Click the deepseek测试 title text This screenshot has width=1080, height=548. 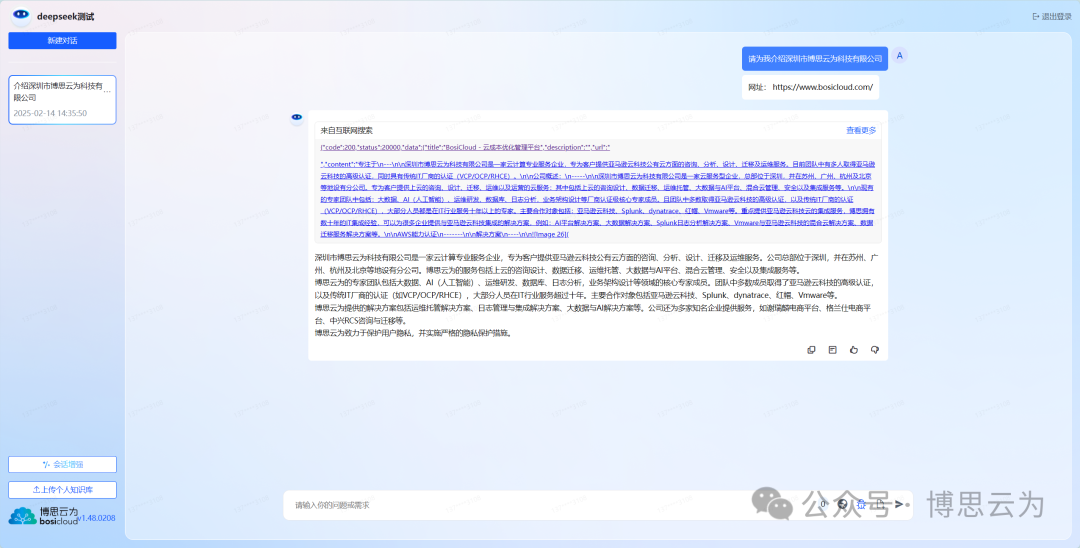(x=65, y=17)
